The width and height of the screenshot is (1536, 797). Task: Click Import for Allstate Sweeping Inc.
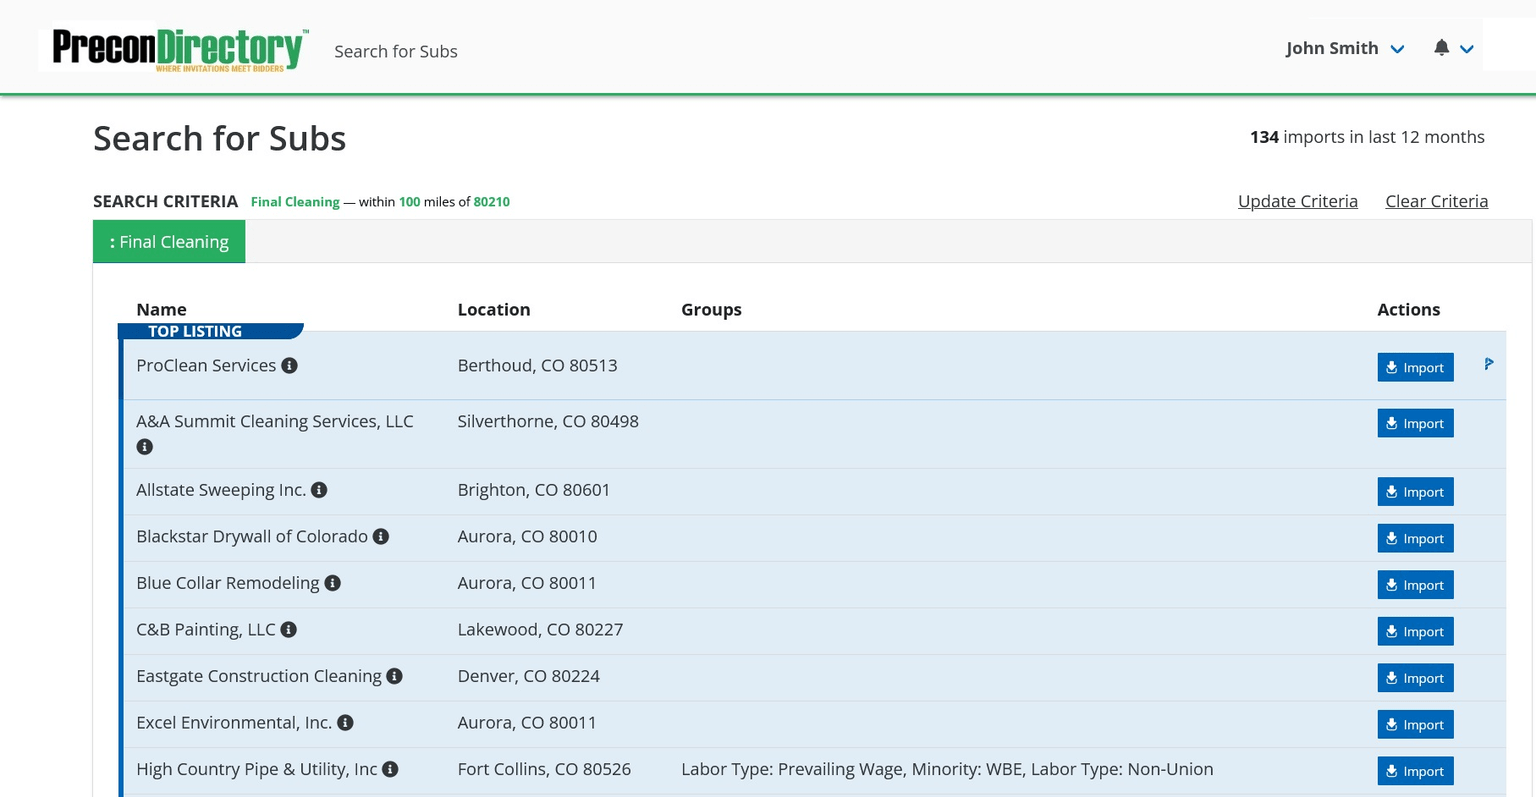pos(1415,492)
